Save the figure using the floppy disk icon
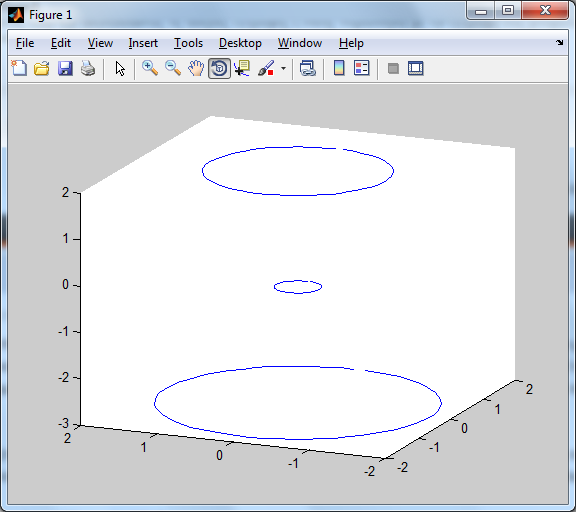This screenshot has height=512, width=576. pos(65,68)
